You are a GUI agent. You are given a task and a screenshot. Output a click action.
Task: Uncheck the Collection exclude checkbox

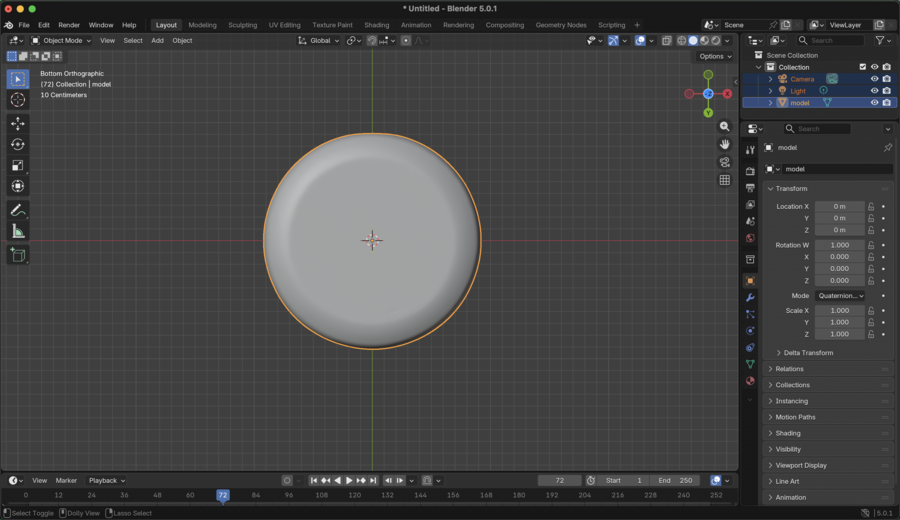[862, 67]
